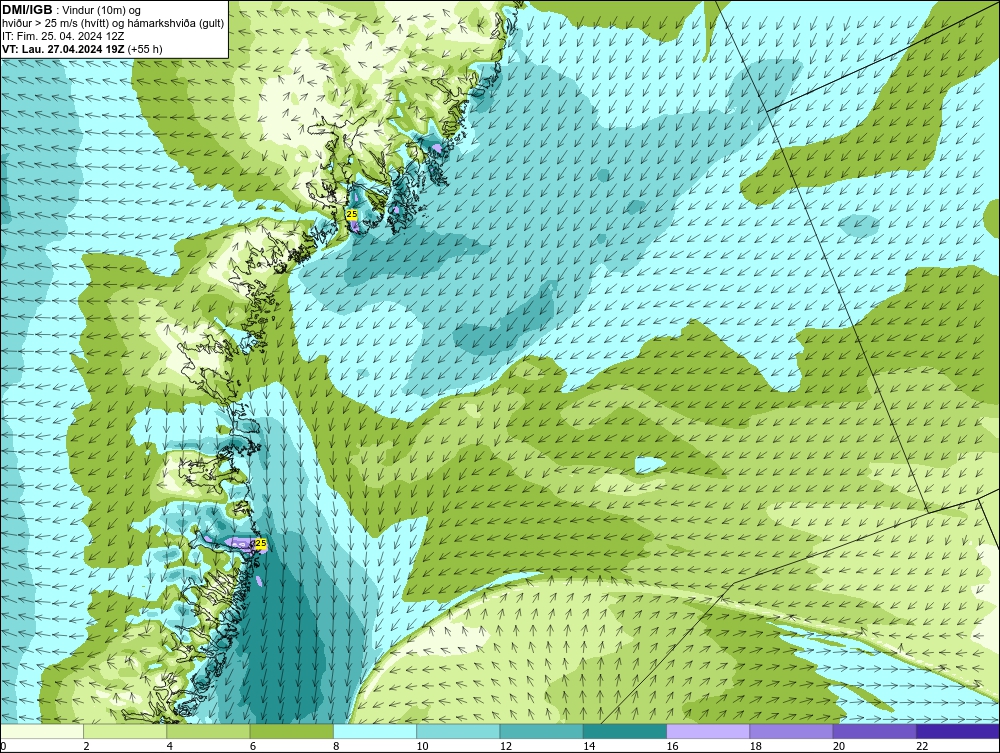This screenshot has width=1000, height=753.
Task: Click the 'DMI/IGB : Vindur (10m) og' title line
Action: coord(72,10)
